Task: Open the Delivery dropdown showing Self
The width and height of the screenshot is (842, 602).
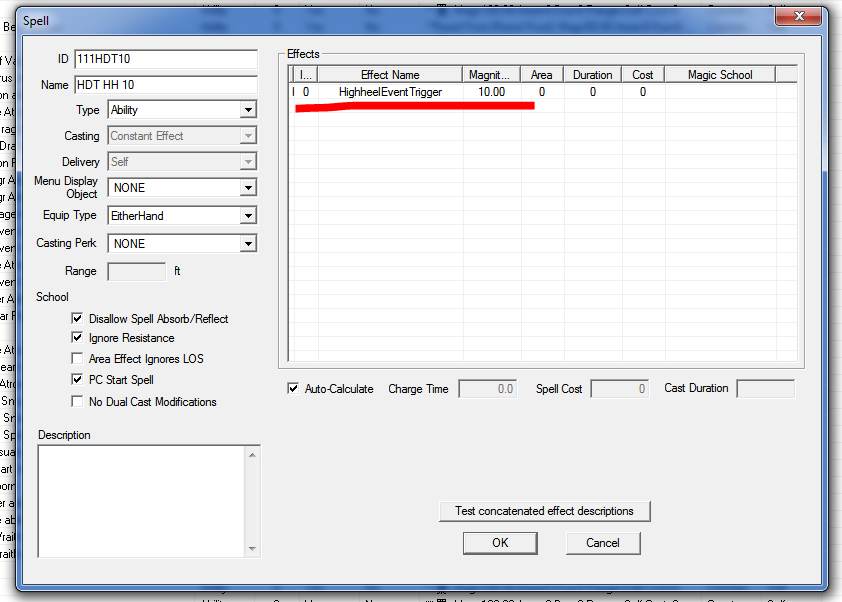Action: 182,162
